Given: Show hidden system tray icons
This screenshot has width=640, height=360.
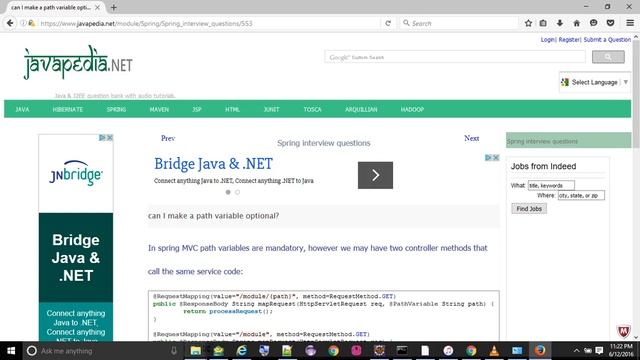Looking at the screenshot, I should coord(576,351).
